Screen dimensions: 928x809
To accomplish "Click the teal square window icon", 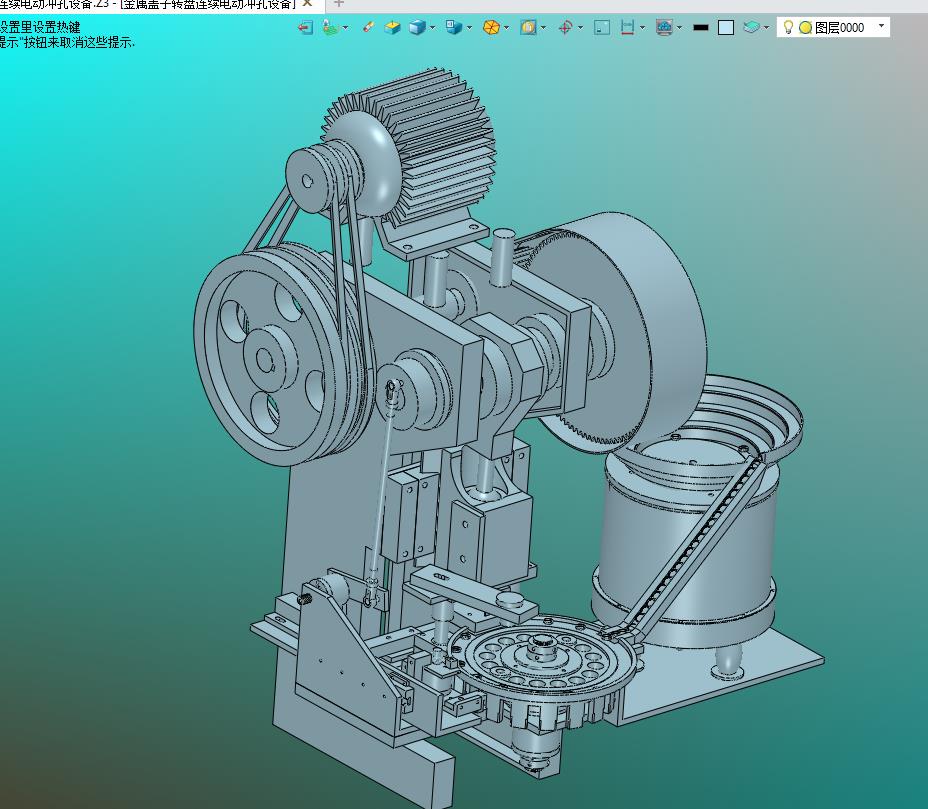I will pyautogui.click(x=602, y=27).
